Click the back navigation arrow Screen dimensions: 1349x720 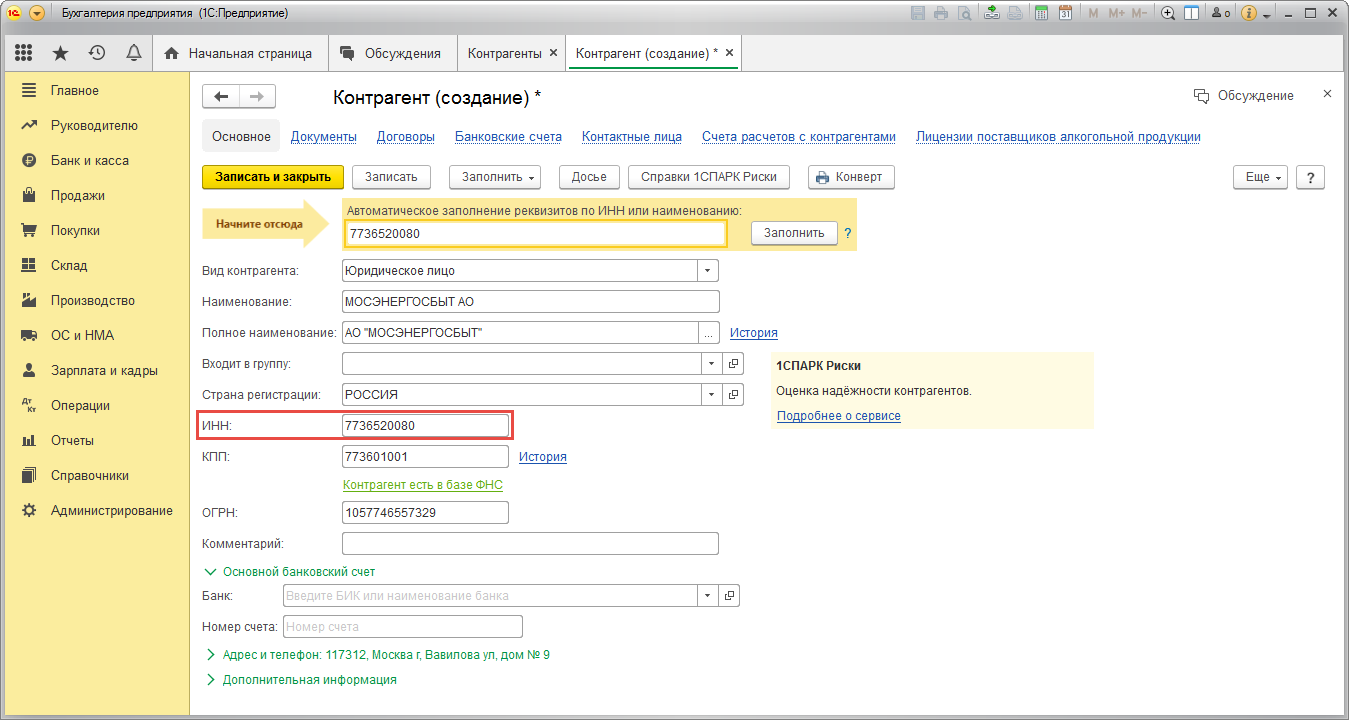[221, 96]
